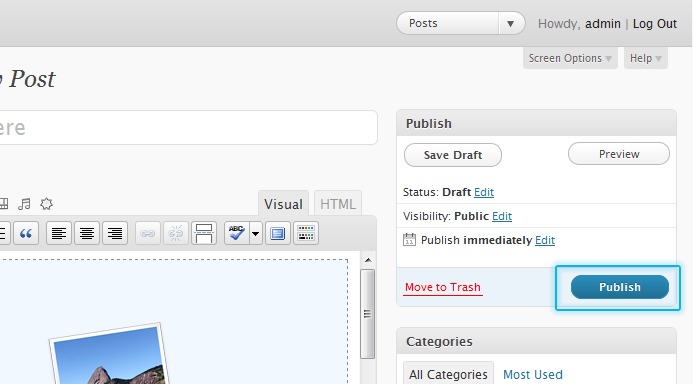Click the calendar icon beside Publish immediately

click(x=409, y=240)
